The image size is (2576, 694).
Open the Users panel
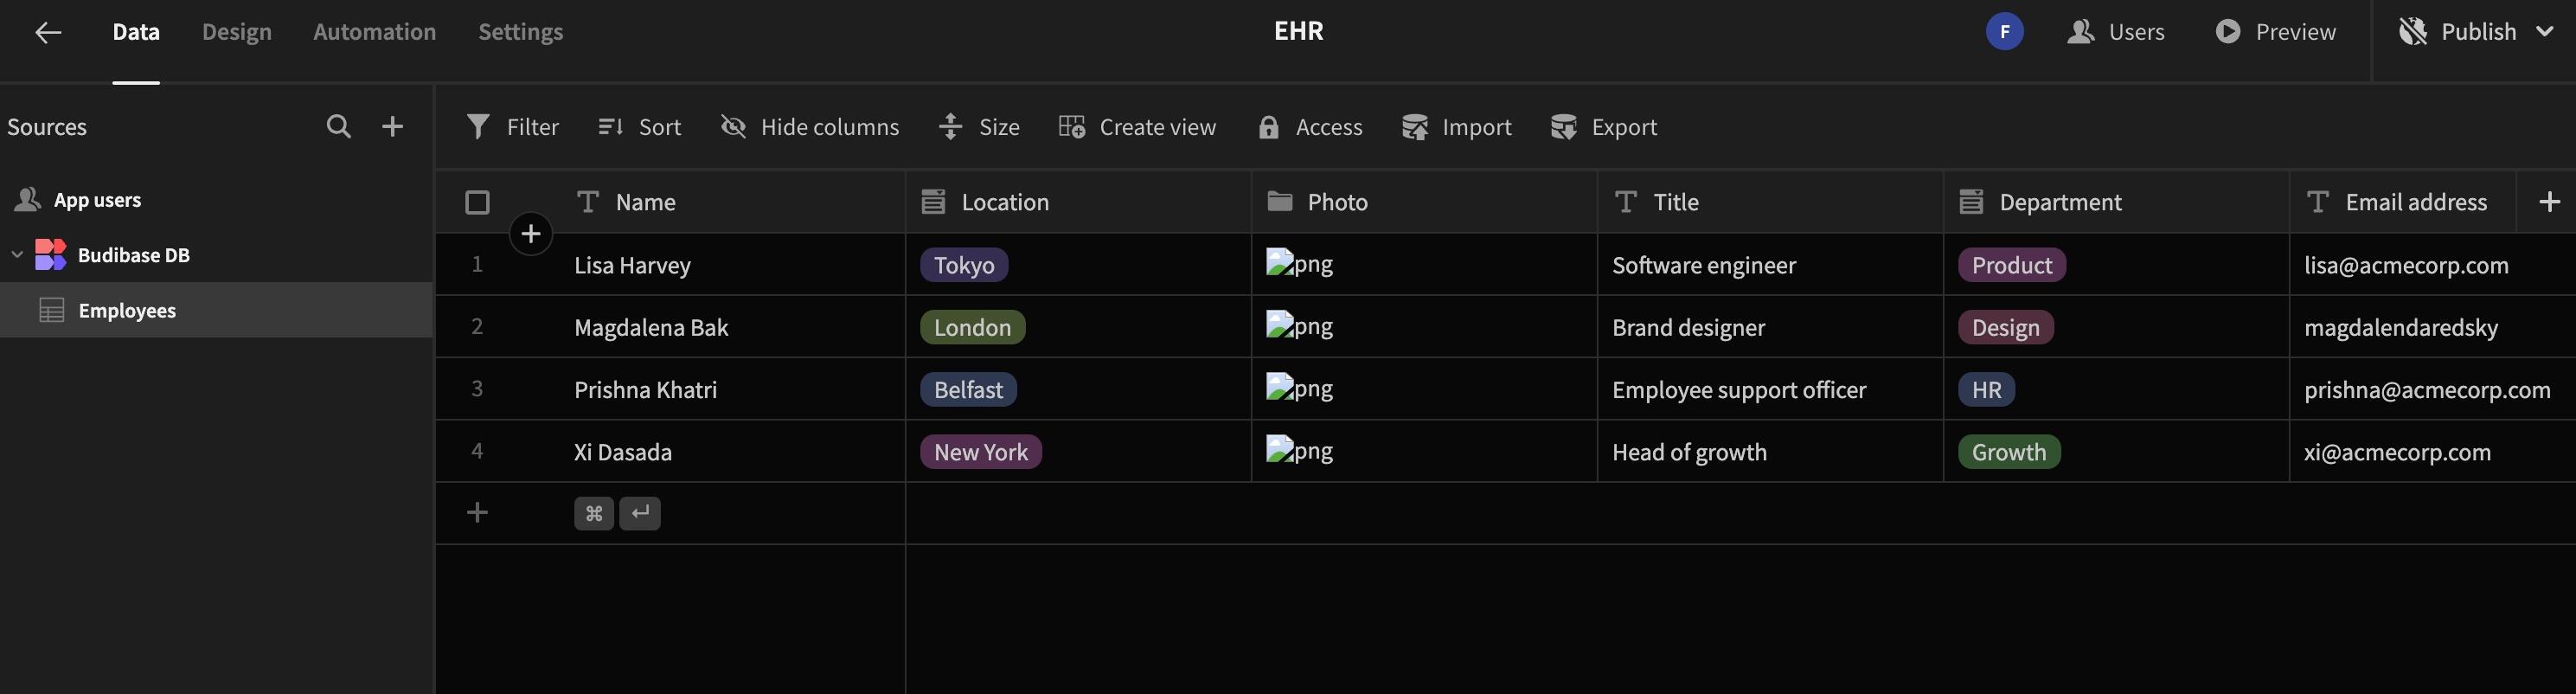click(2115, 32)
